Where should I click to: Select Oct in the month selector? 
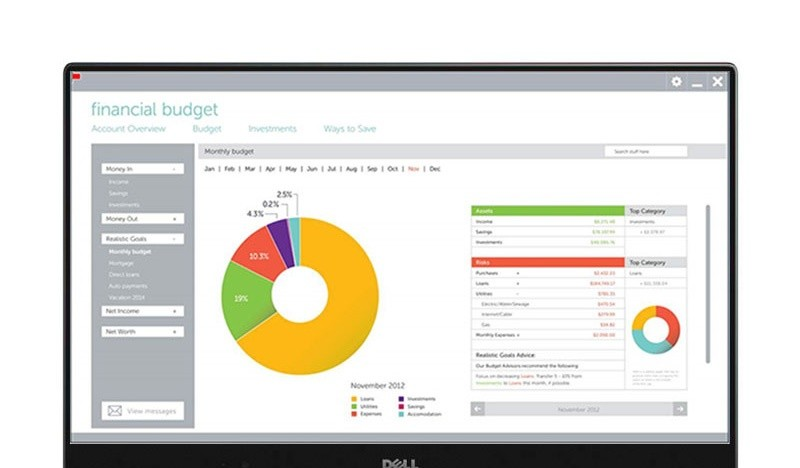click(392, 169)
